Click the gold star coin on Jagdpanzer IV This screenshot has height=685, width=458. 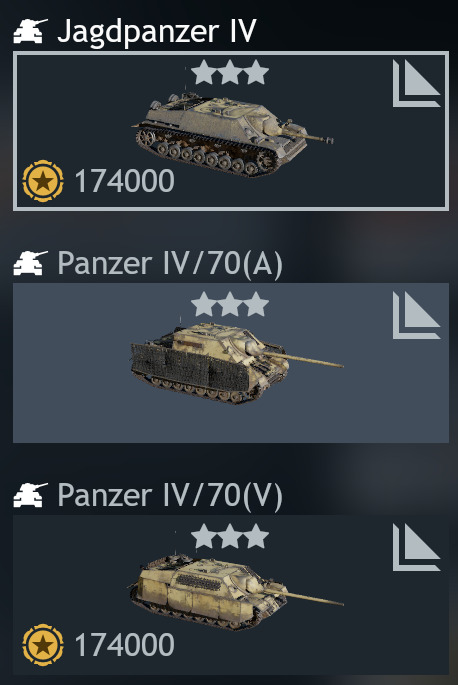point(43,181)
